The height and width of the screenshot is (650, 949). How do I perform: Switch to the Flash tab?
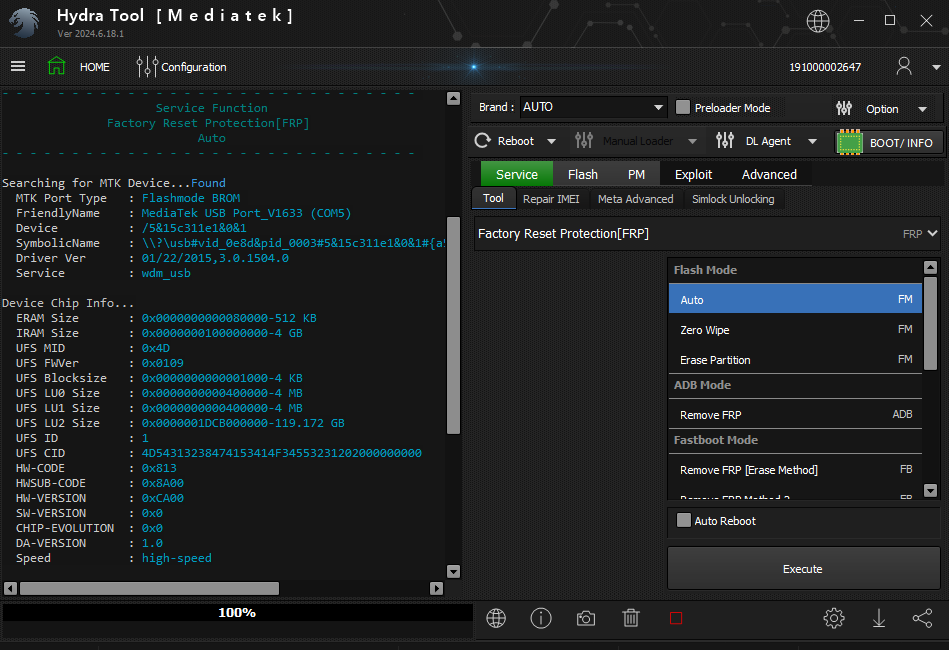(582, 174)
